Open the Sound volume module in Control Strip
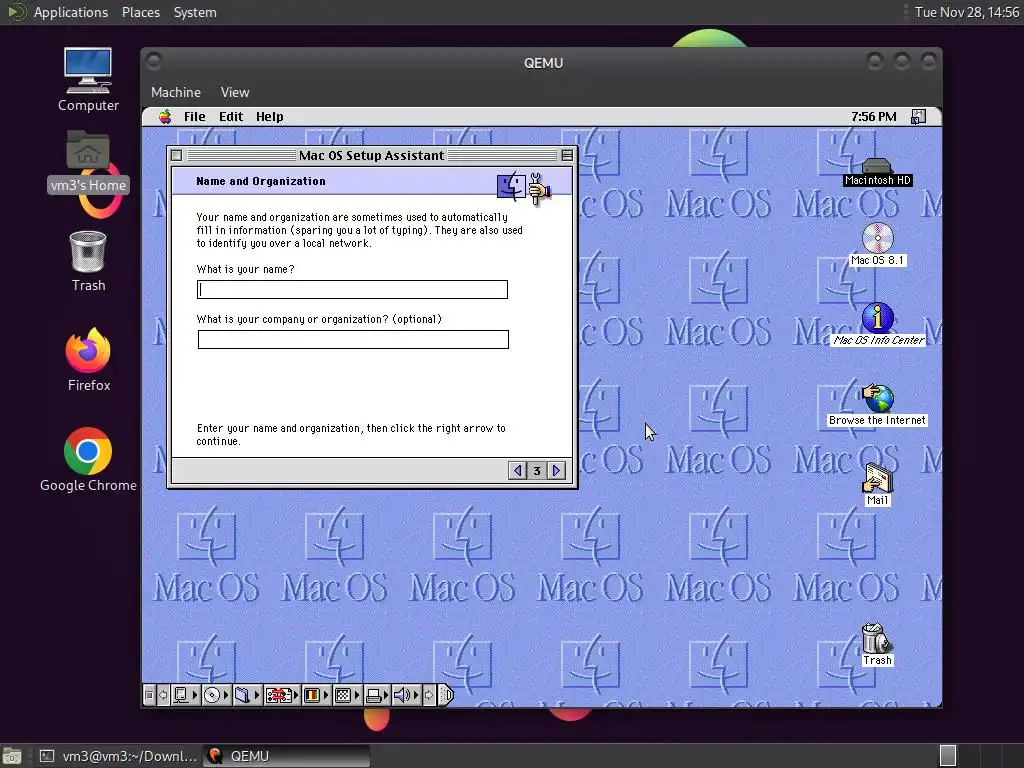 (407, 696)
